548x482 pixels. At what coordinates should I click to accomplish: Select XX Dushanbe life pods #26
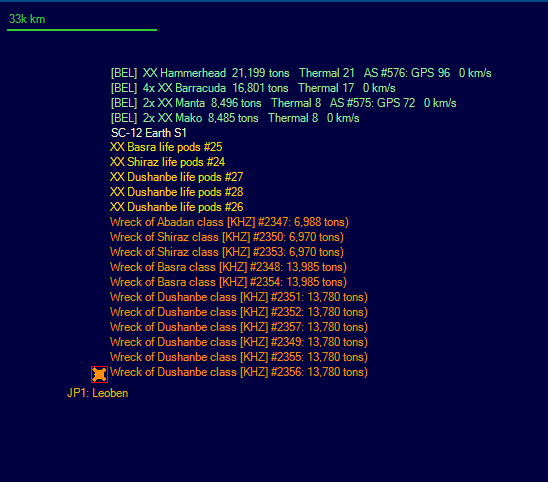point(176,207)
